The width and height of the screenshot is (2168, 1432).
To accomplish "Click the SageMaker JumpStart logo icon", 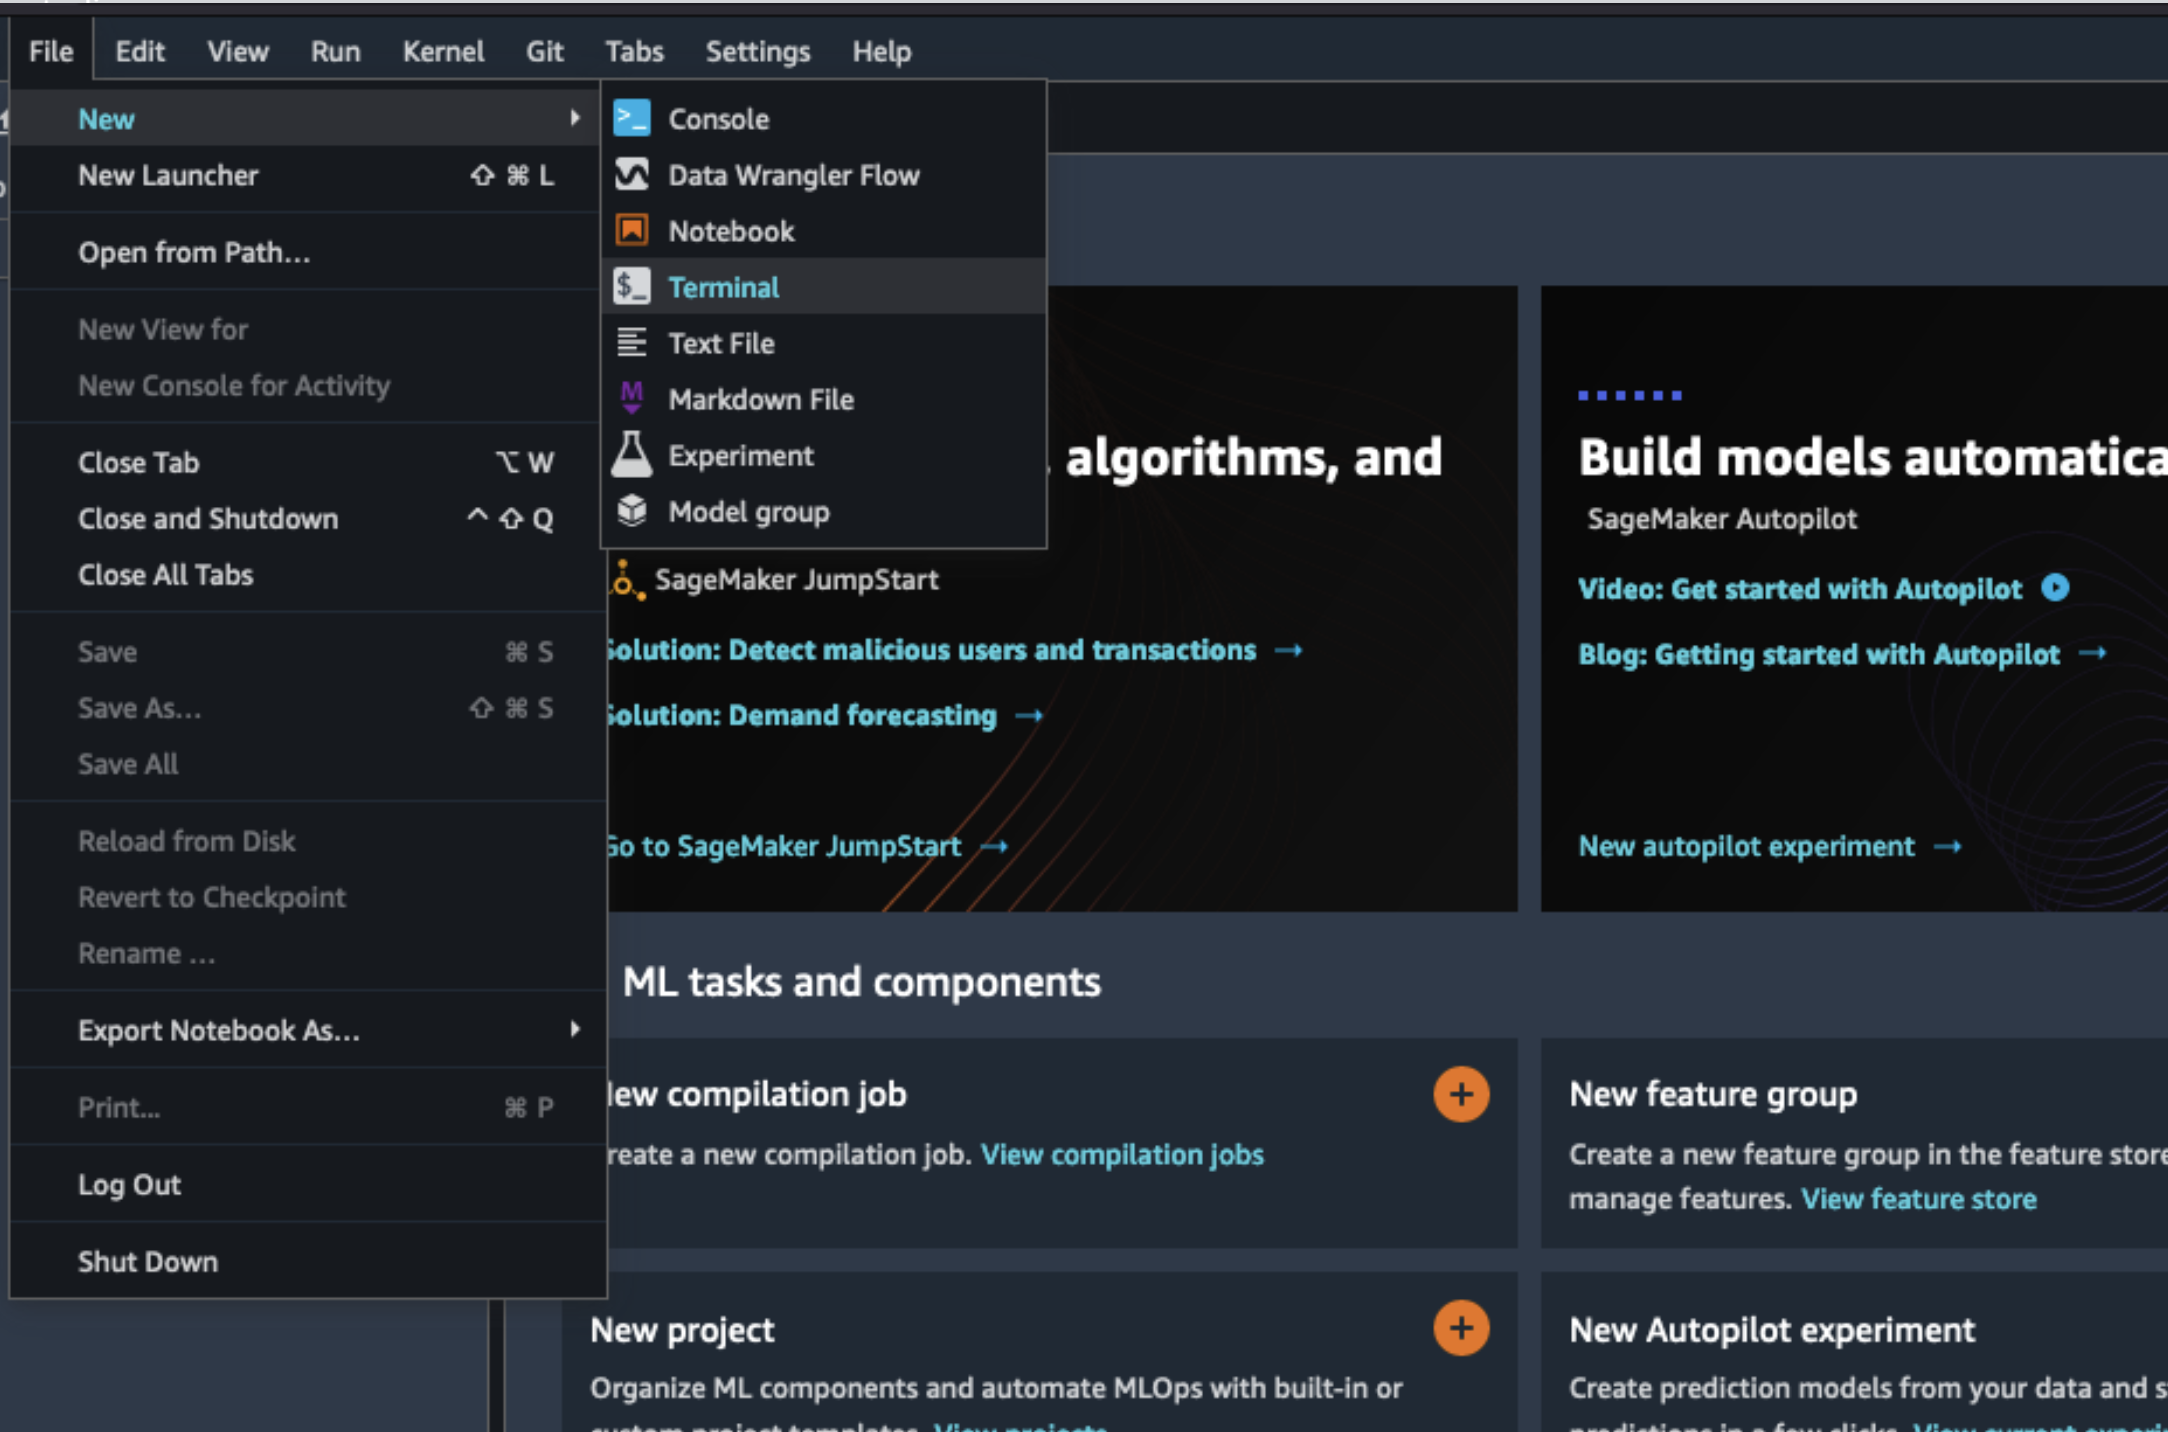I will [x=626, y=579].
